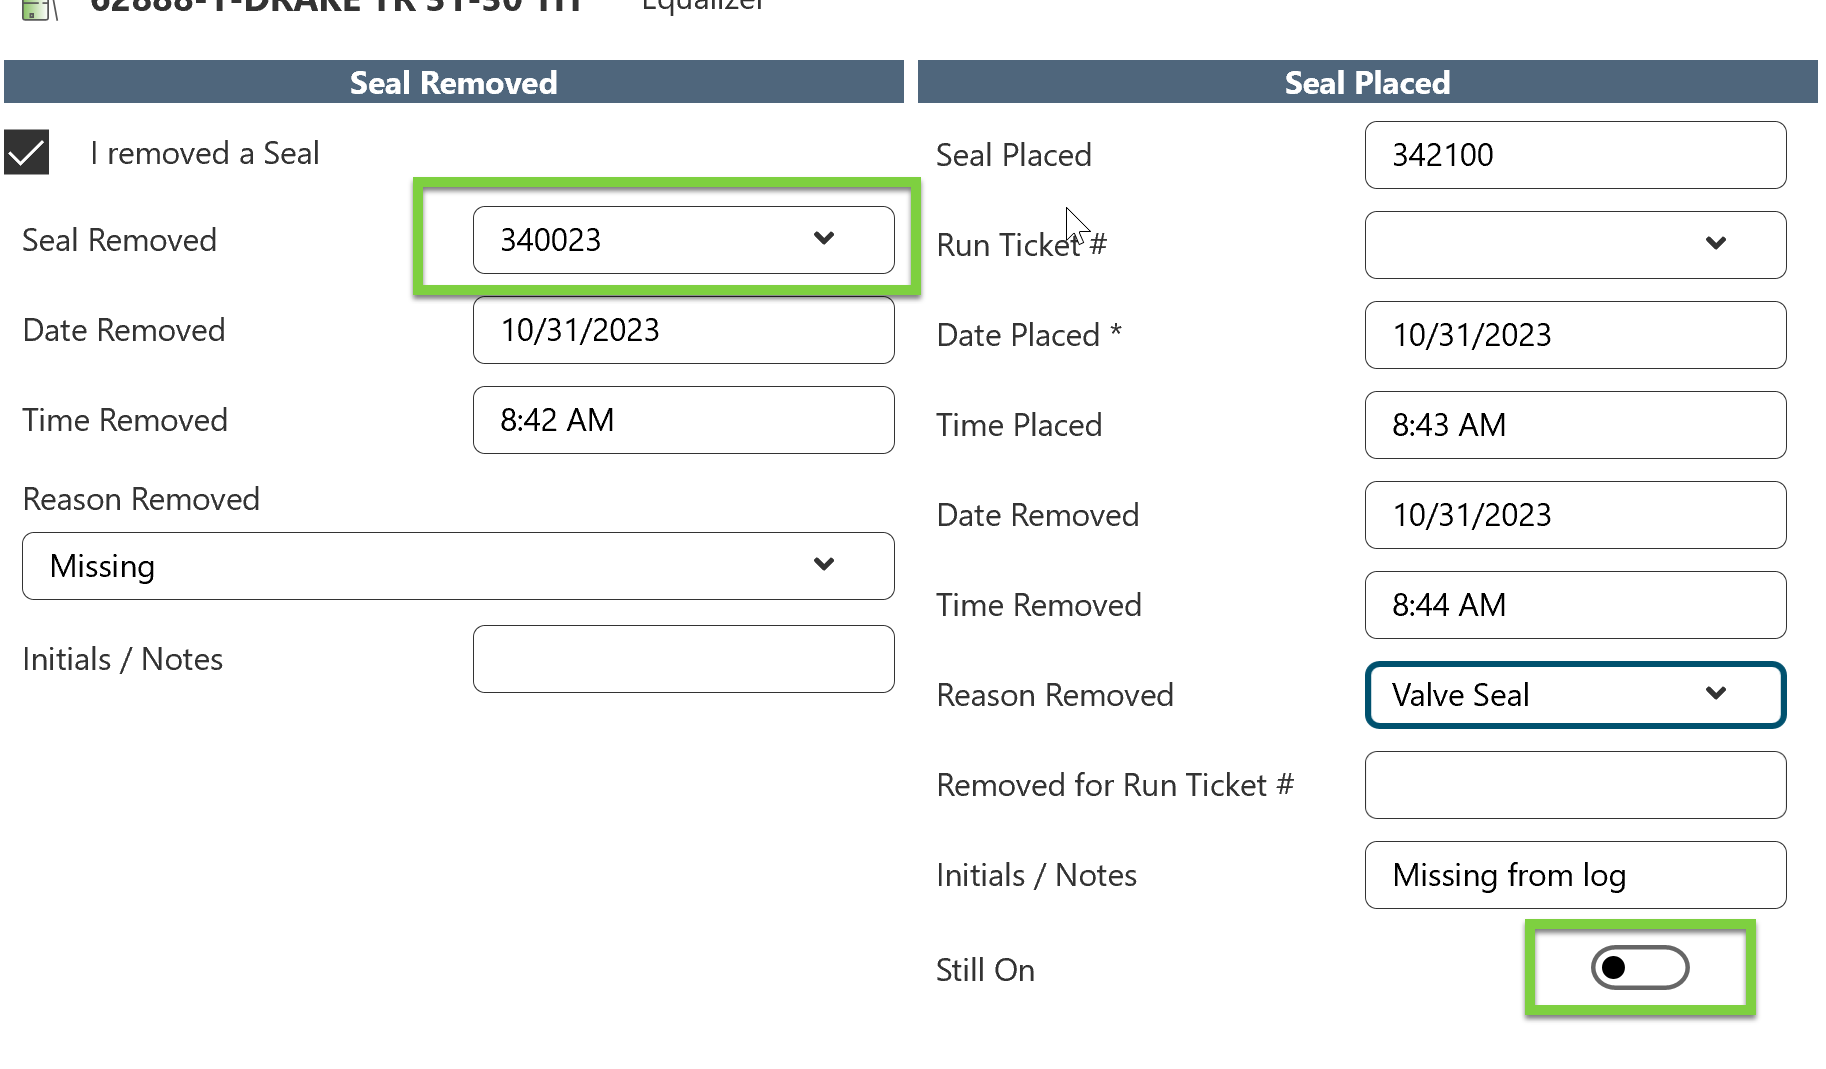Click the Removed for Run Ticket # field
The height and width of the screenshot is (1069, 1826).
pyautogui.click(x=1575, y=785)
